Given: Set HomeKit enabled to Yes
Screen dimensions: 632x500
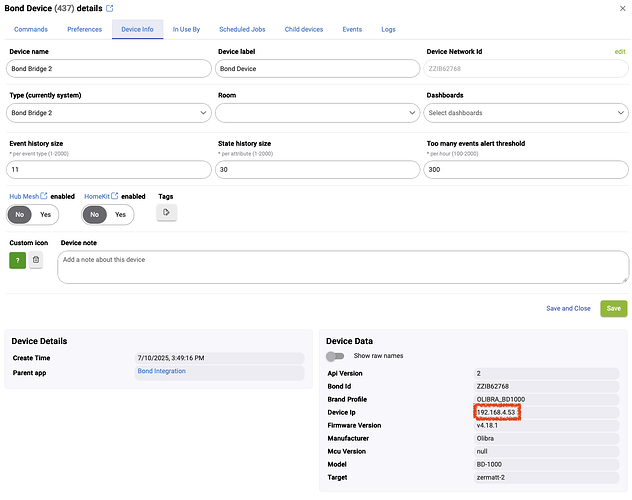Looking at the screenshot, I should [119, 214].
